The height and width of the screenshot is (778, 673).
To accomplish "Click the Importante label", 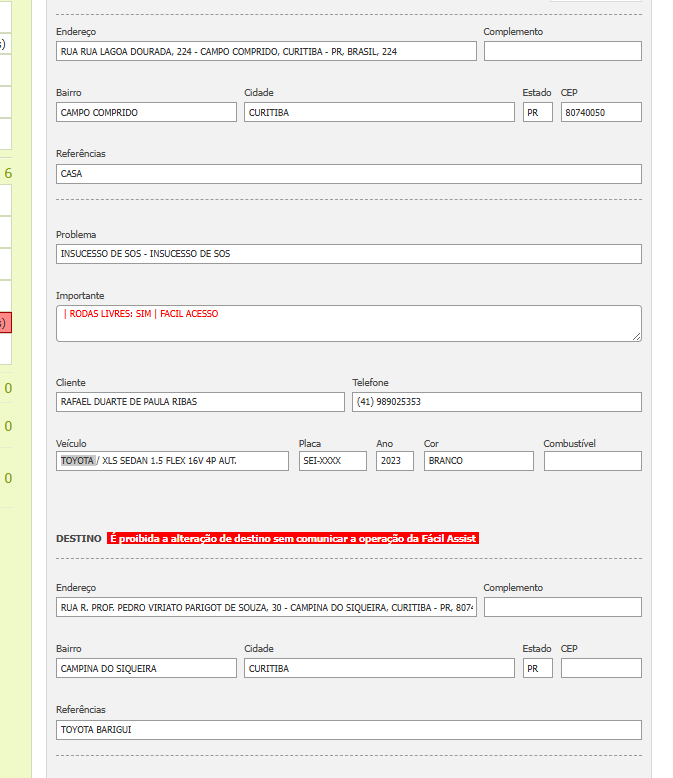I will coord(80,296).
